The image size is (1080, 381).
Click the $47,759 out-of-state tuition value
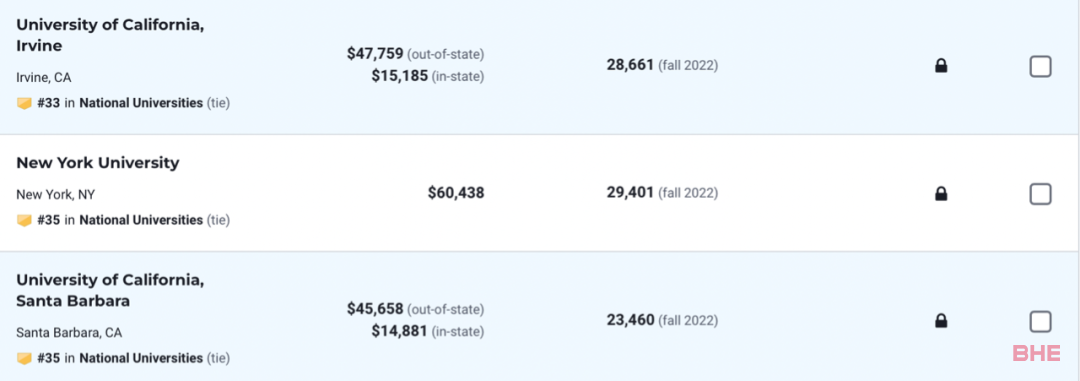pyautogui.click(x=375, y=53)
